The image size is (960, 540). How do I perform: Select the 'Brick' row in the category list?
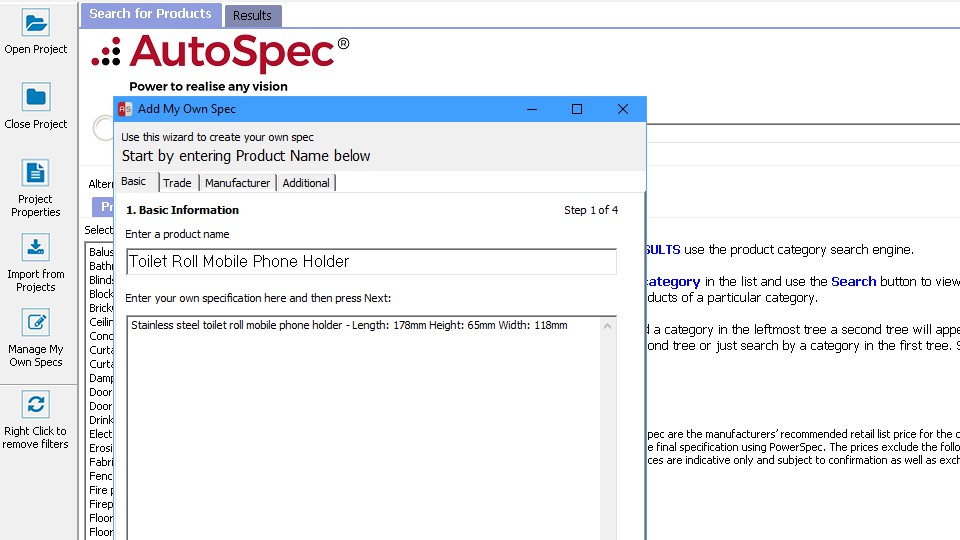point(101,308)
